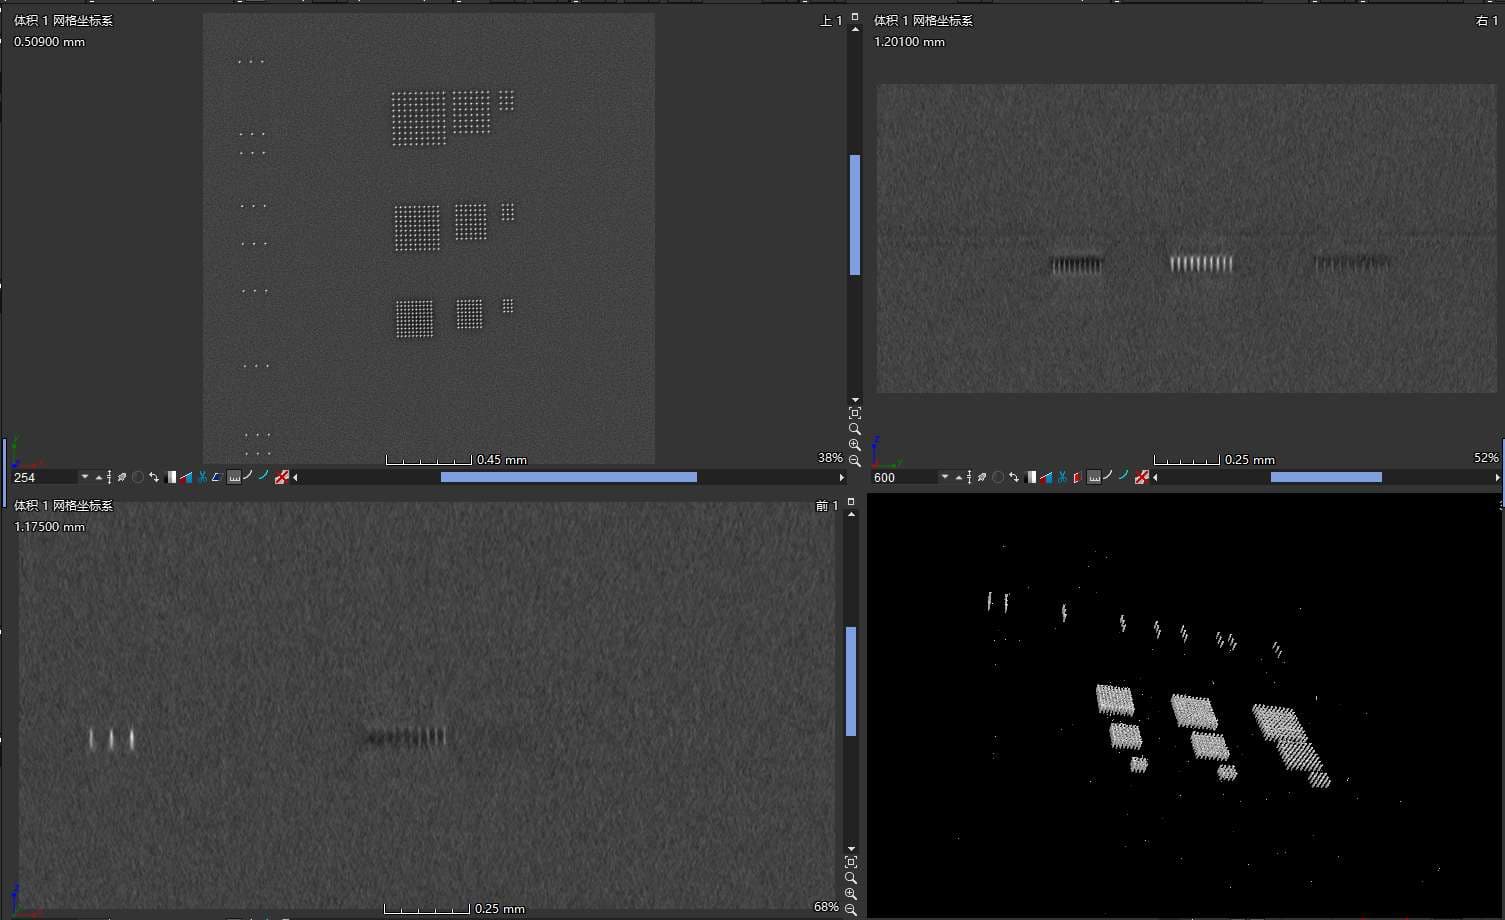Click the red-blue wedge icon in top view

click(x=186, y=477)
